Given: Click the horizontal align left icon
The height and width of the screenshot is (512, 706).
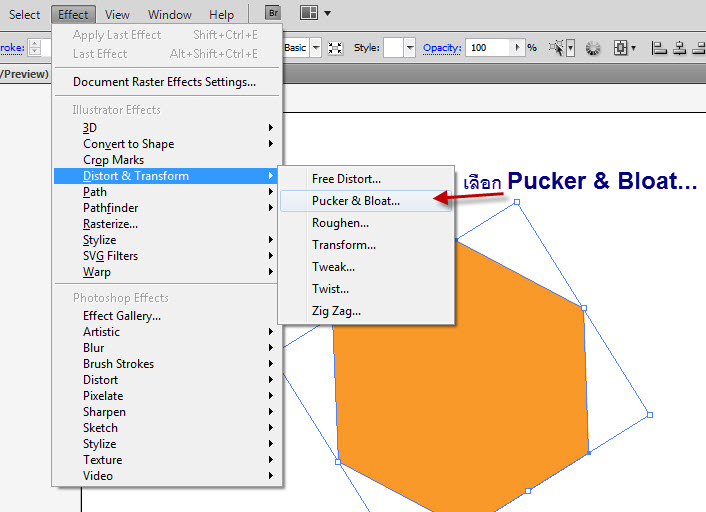Looking at the screenshot, I should [x=659, y=47].
